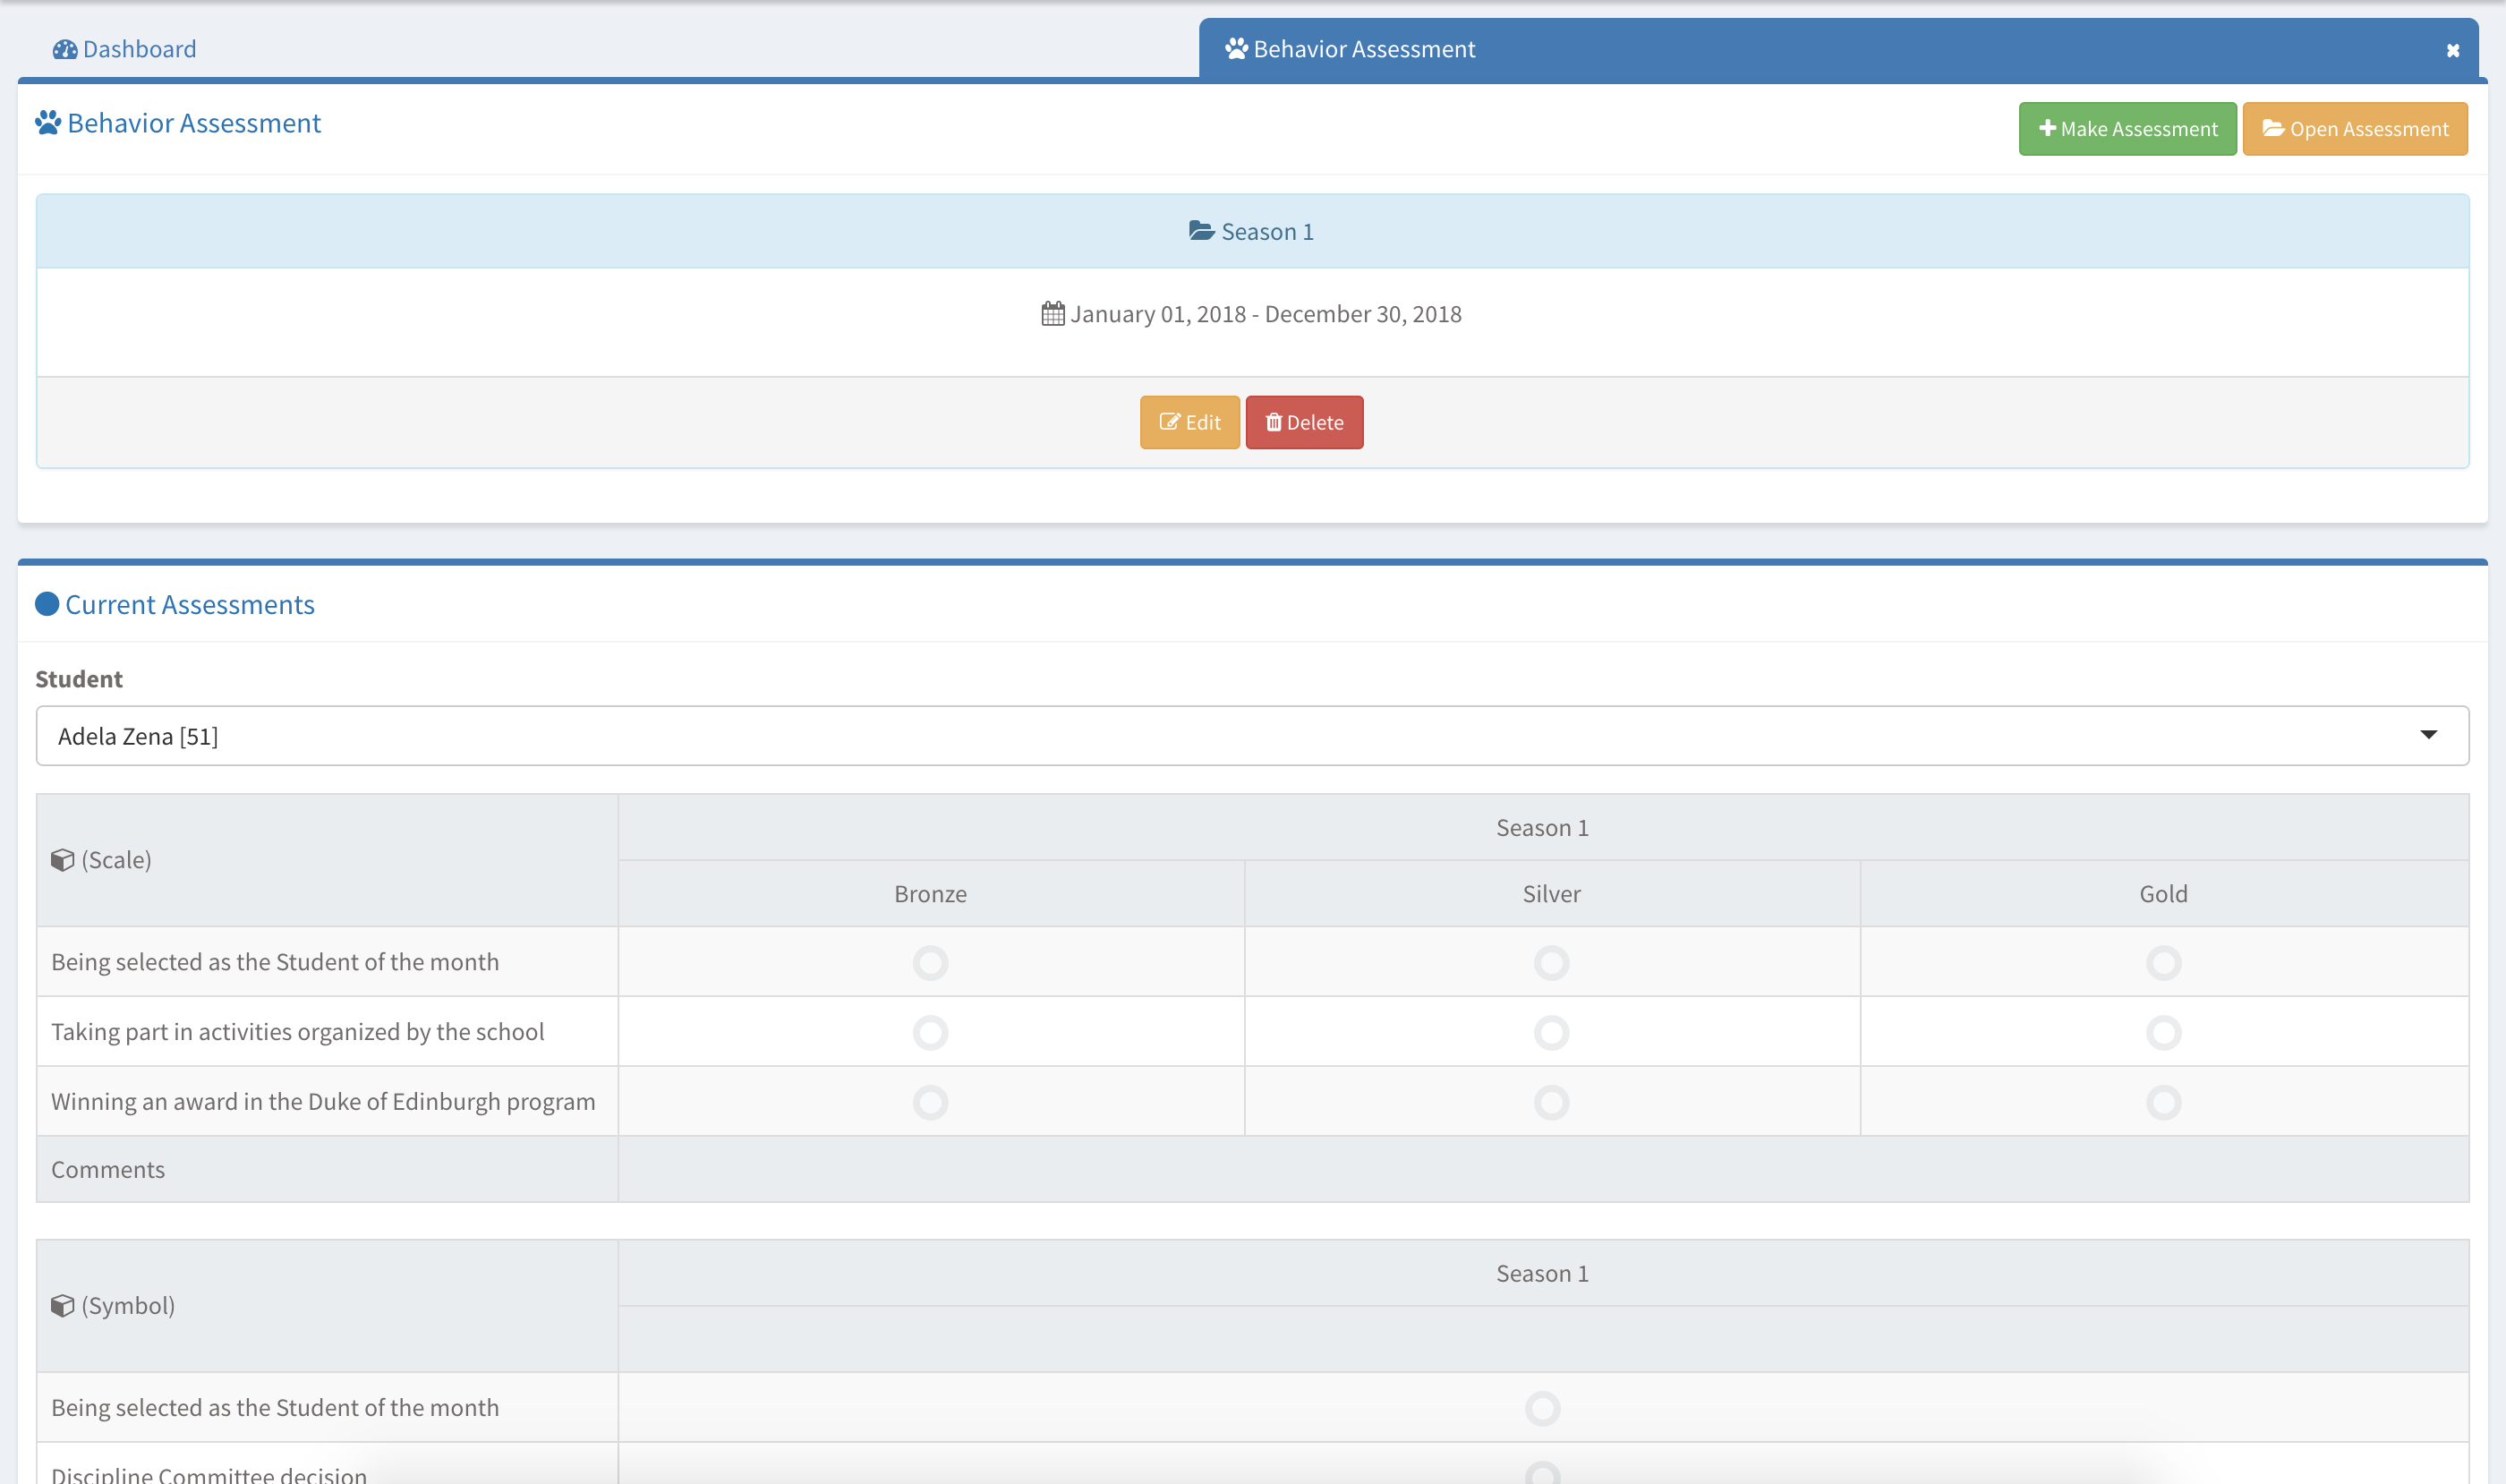Select Silver for school activities row
This screenshot has width=2506, height=1484.
coord(1551,1033)
